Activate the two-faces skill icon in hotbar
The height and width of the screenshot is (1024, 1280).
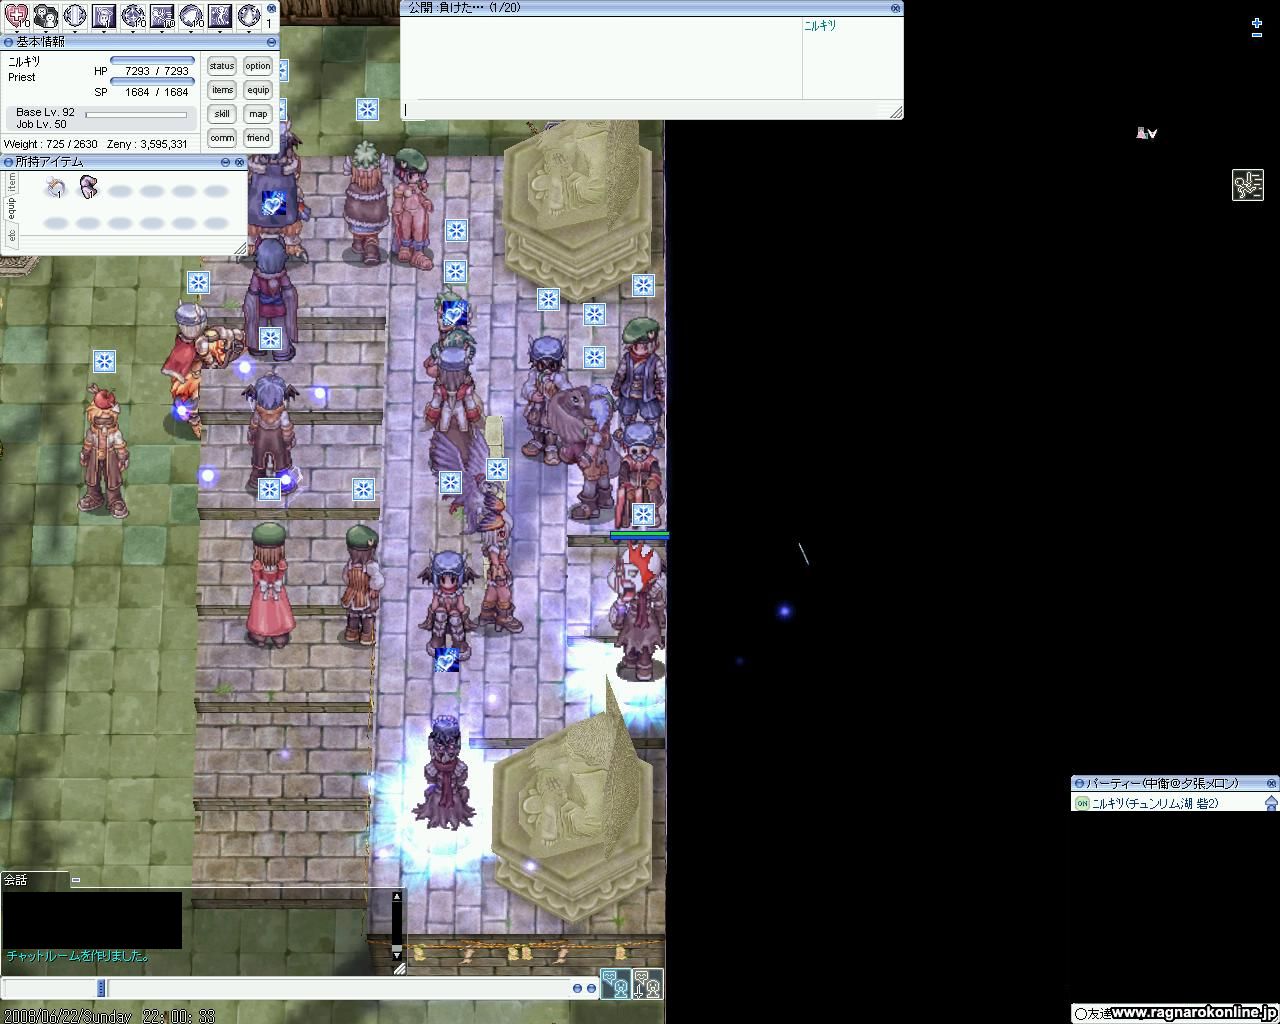tap(45, 14)
